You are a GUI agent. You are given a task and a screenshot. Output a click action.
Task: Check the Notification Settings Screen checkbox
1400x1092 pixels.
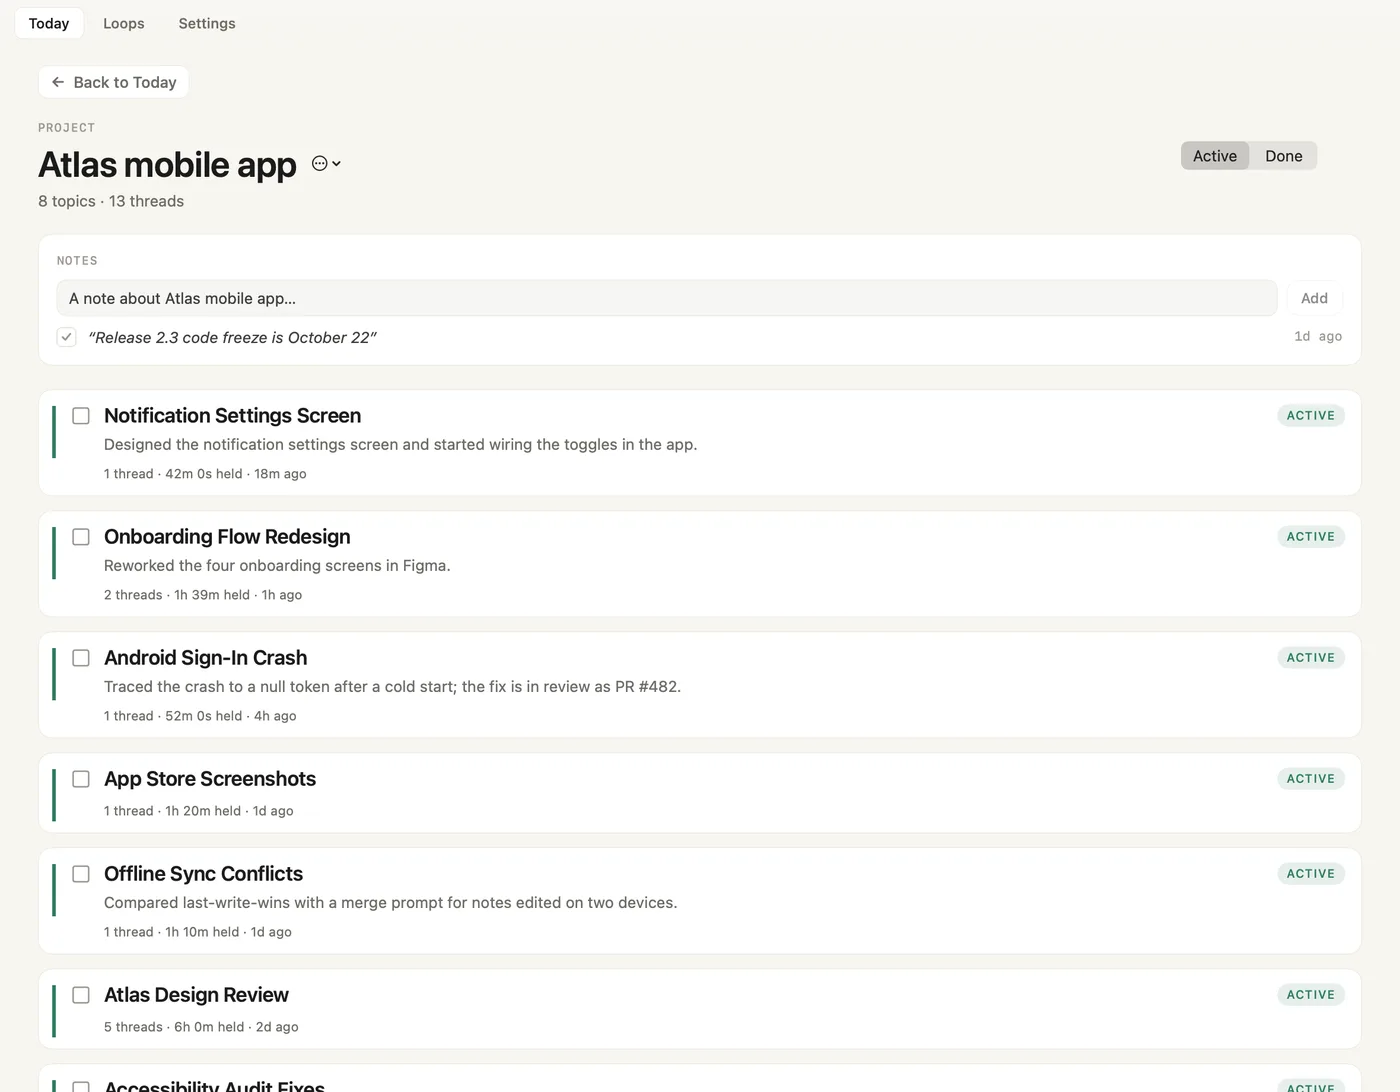tap(81, 416)
